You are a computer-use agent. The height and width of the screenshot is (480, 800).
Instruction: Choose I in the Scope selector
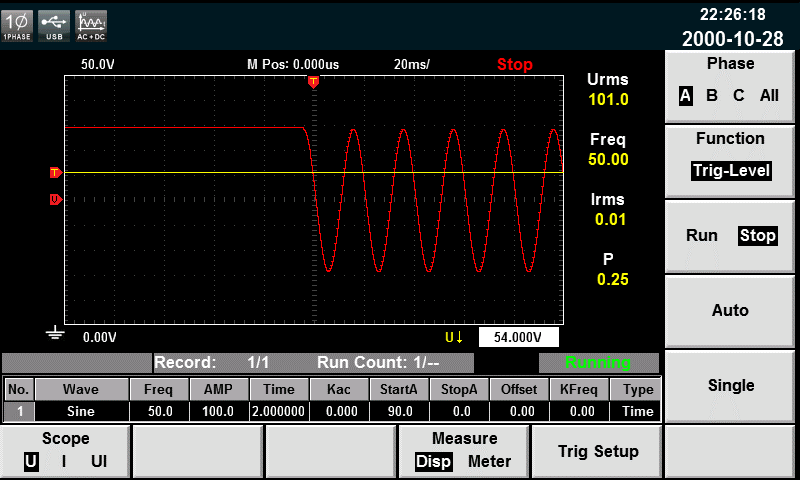pos(64,461)
